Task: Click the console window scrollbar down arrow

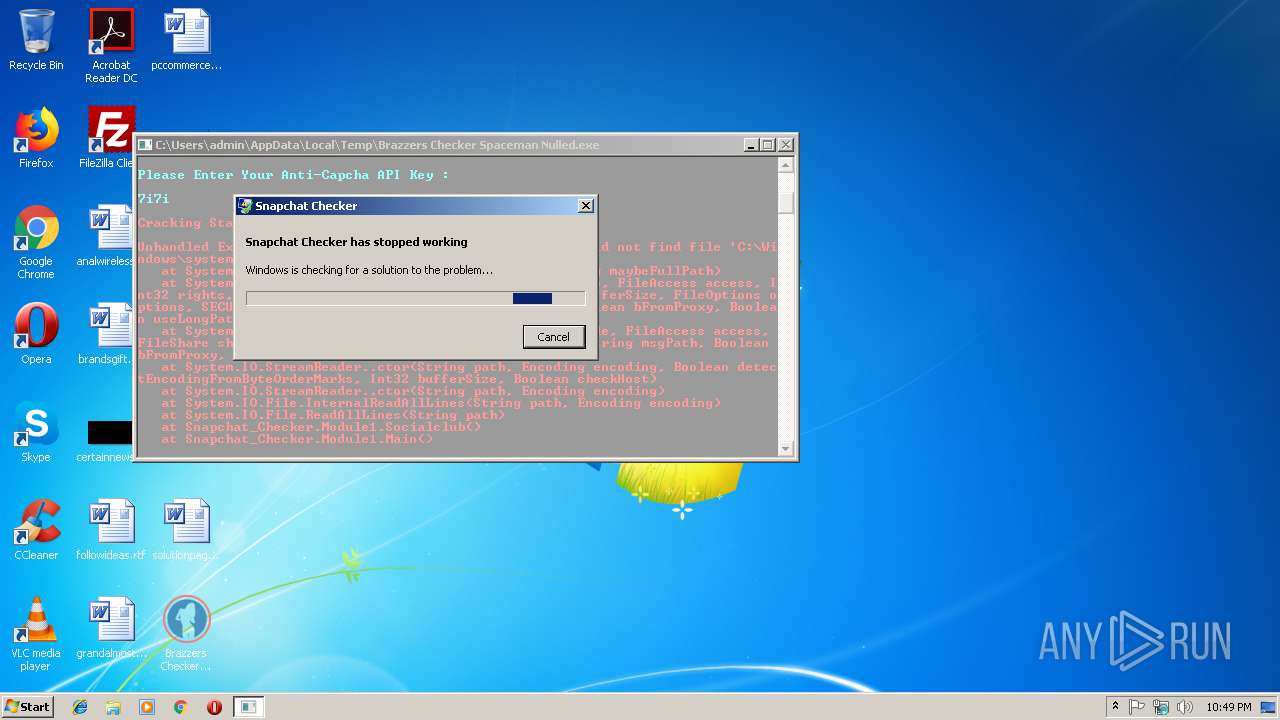Action: 786,449
